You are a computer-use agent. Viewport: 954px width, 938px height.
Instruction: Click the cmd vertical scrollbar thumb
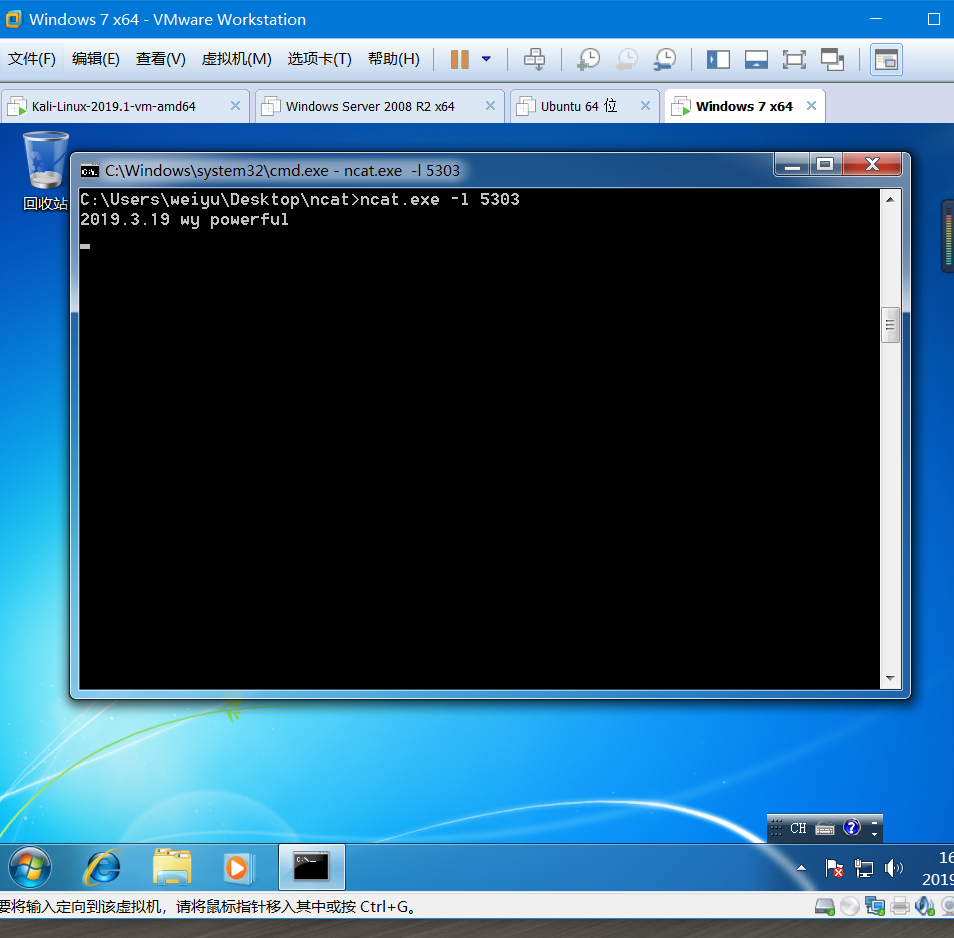tap(890, 325)
